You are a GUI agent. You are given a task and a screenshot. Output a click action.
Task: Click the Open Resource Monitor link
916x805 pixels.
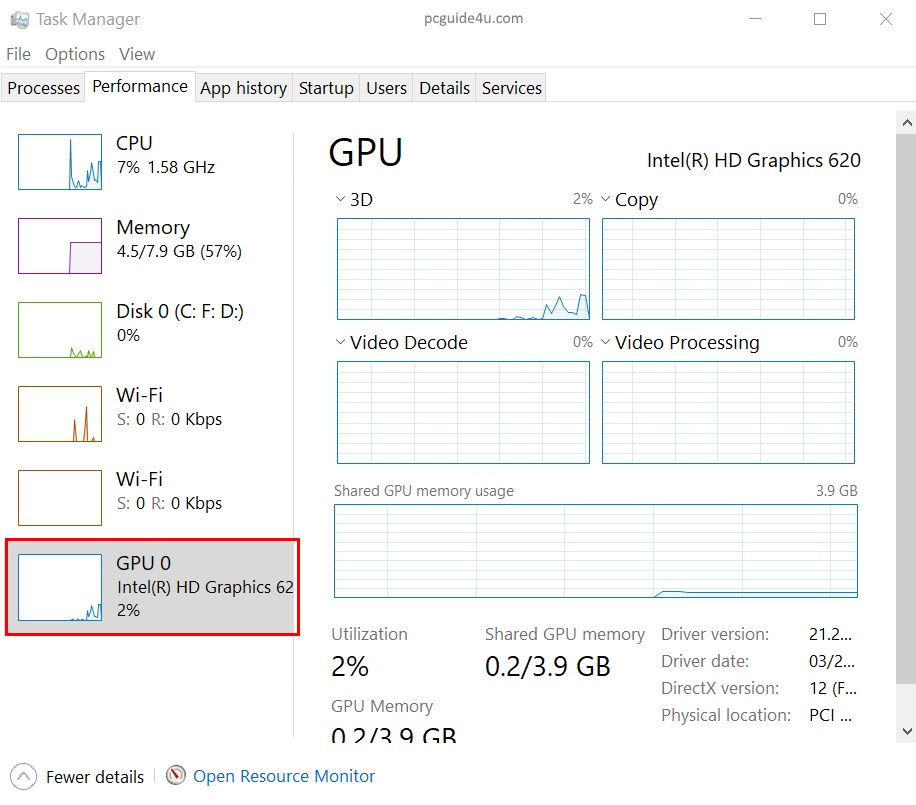(284, 776)
